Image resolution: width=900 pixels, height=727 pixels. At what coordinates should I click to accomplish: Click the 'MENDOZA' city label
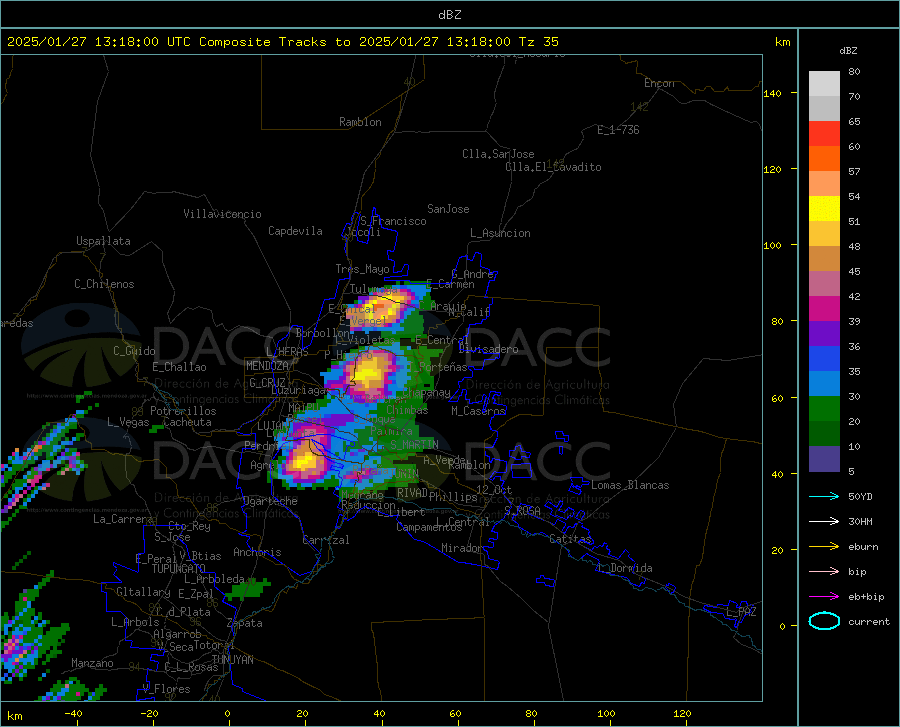tap(267, 366)
